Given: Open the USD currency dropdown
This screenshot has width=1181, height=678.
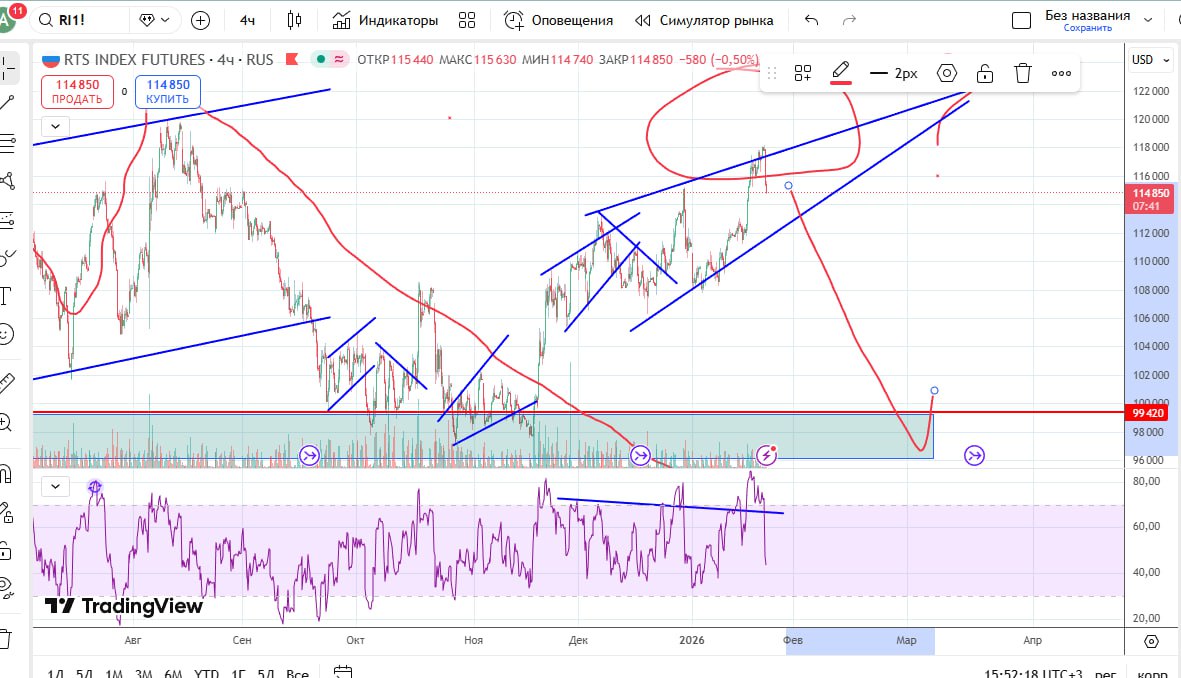Looking at the screenshot, I should click(1151, 60).
